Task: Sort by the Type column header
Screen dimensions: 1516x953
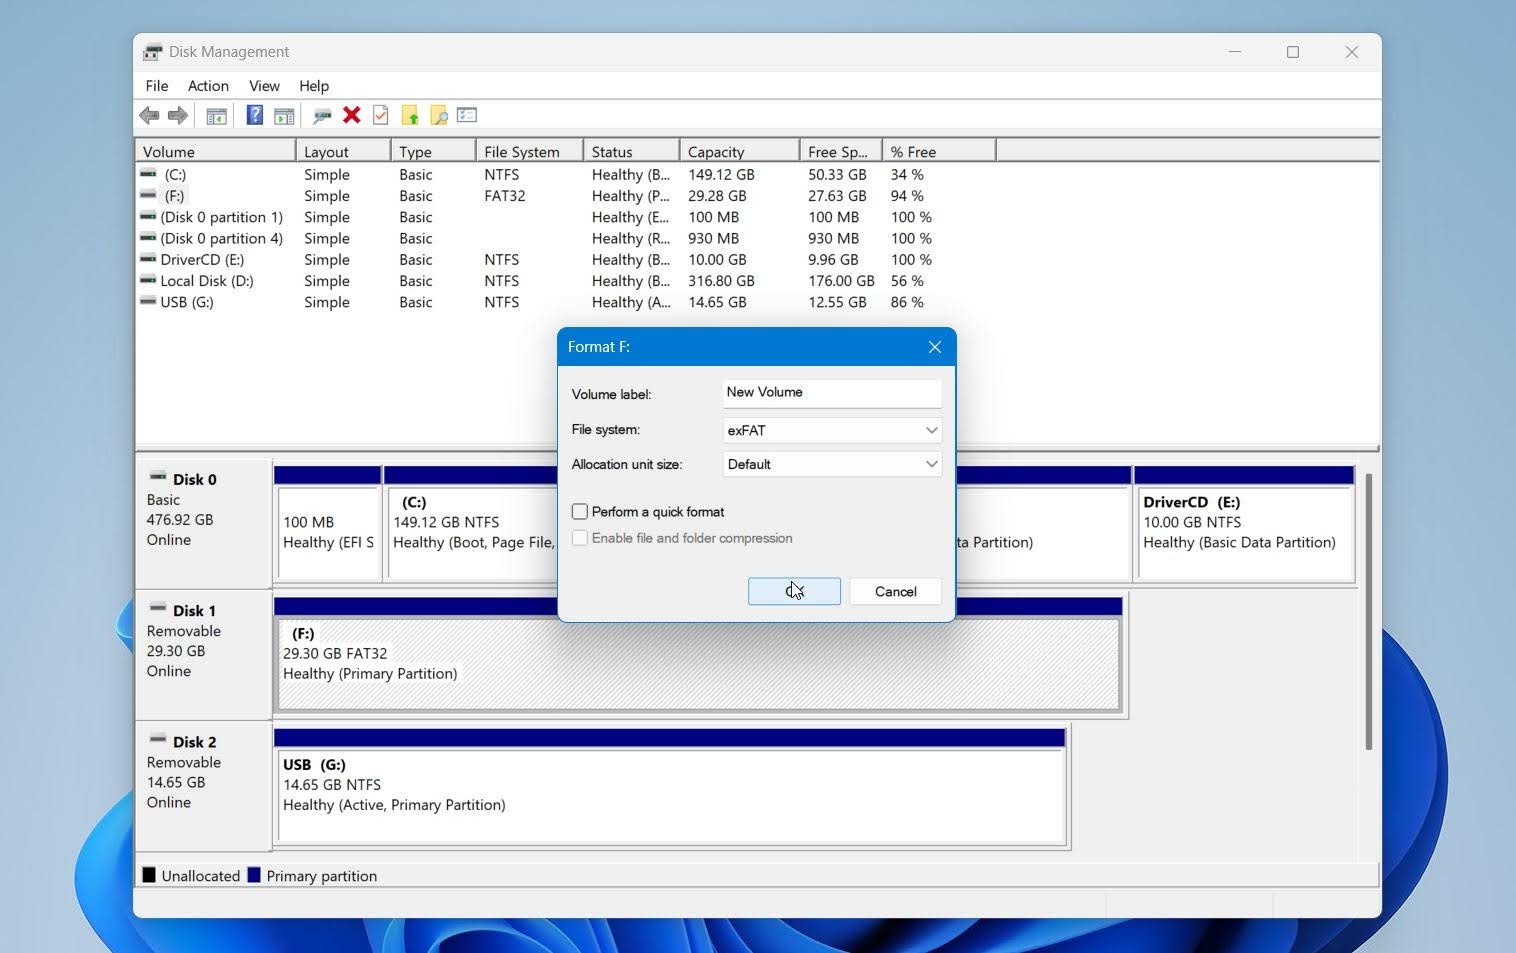Action: pos(433,151)
